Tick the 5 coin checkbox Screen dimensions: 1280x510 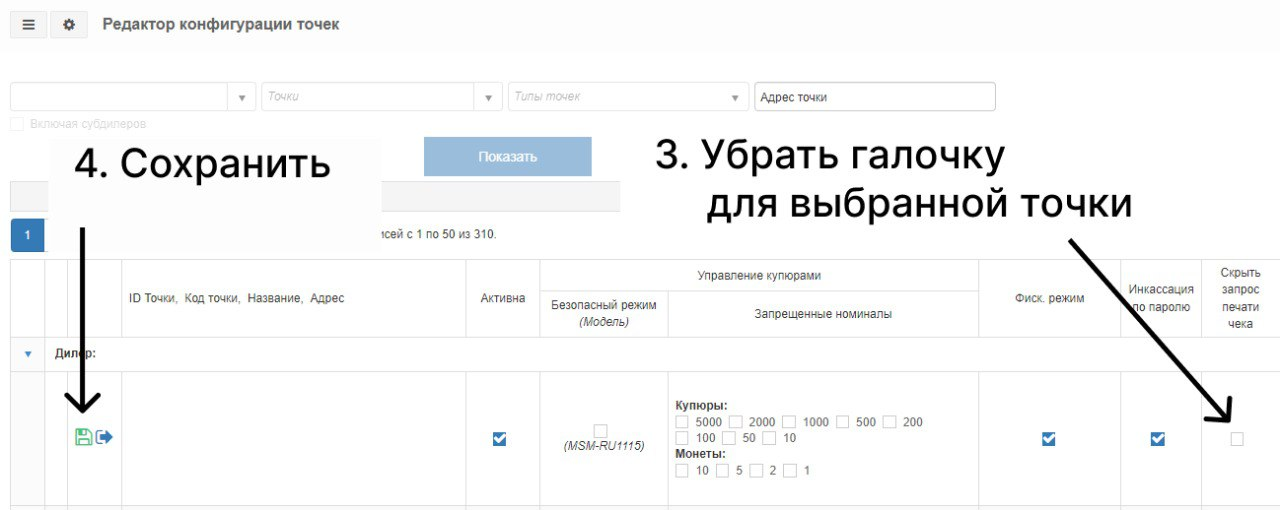[x=722, y=470]
